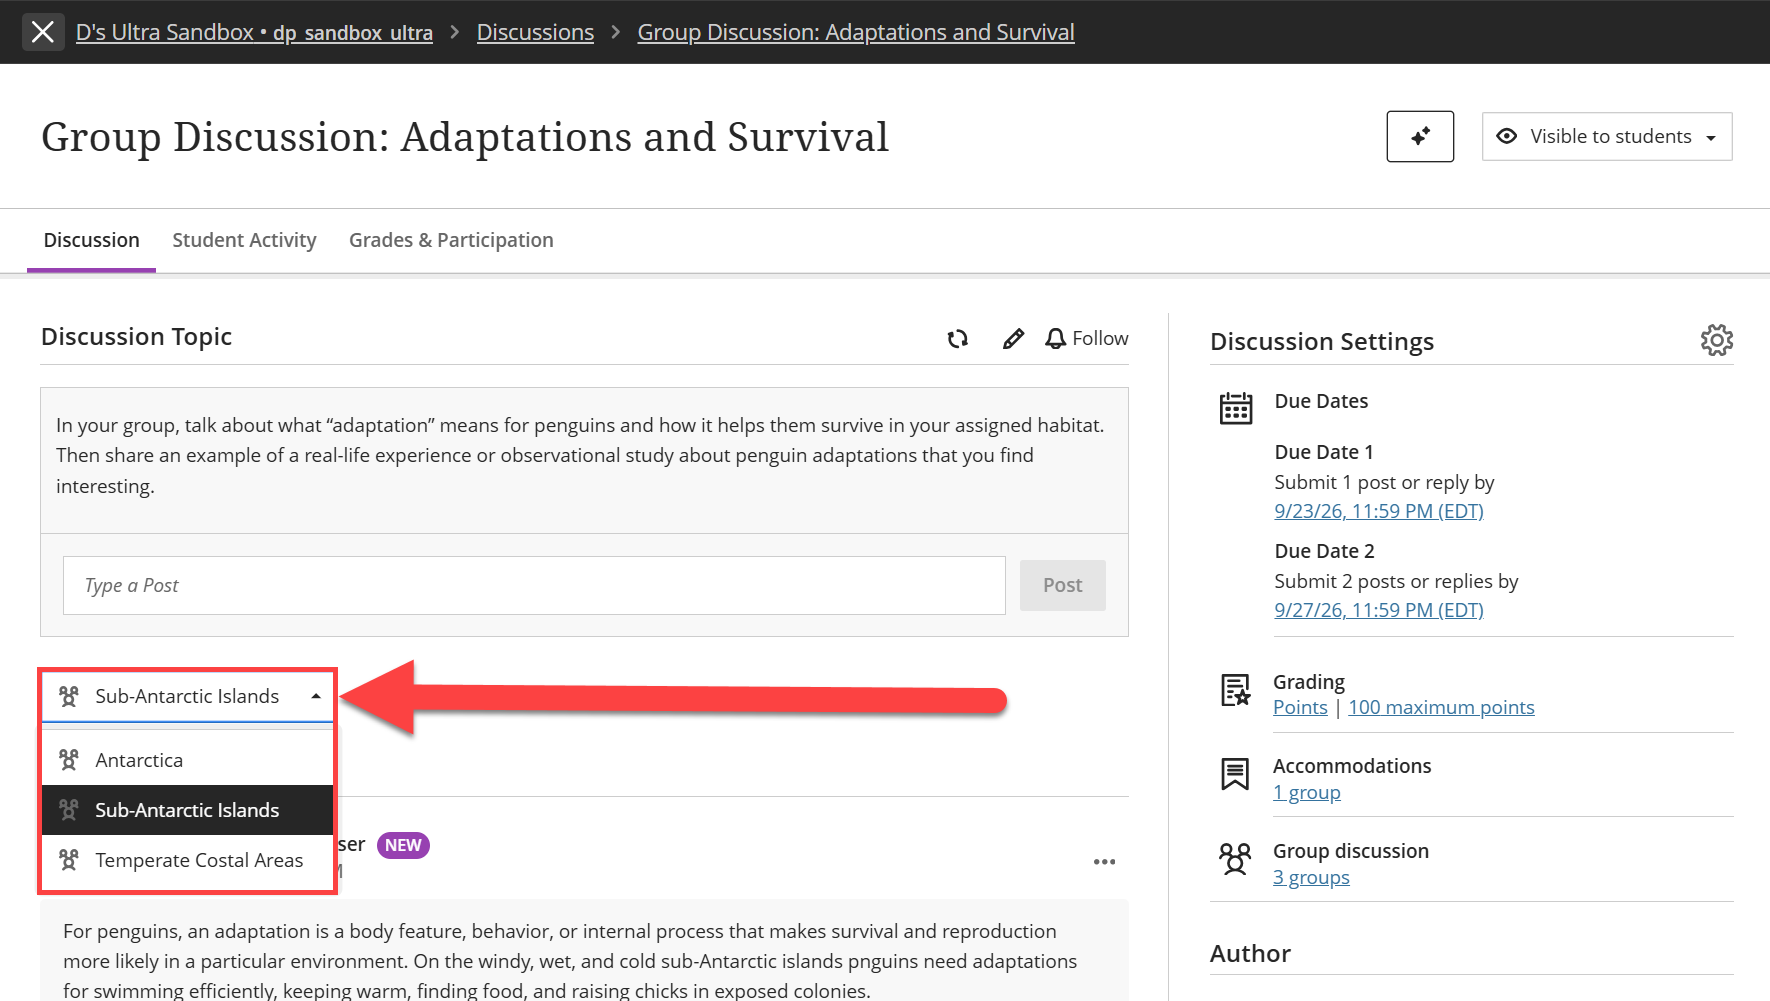
Task: Click the Discussion Settings heading
Action: click(x=1322, y=342)
